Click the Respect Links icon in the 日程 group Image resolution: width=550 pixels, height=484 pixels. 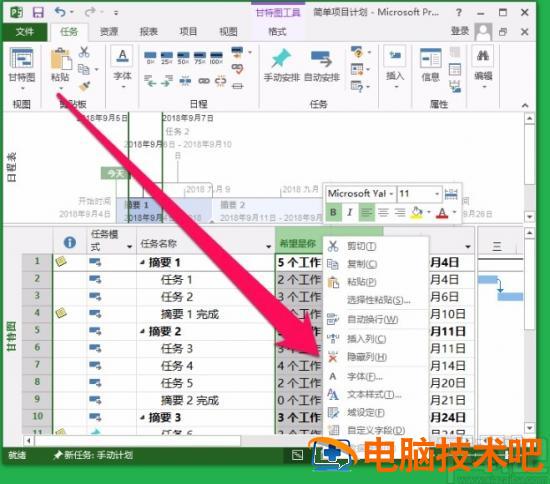coord(237,69)
